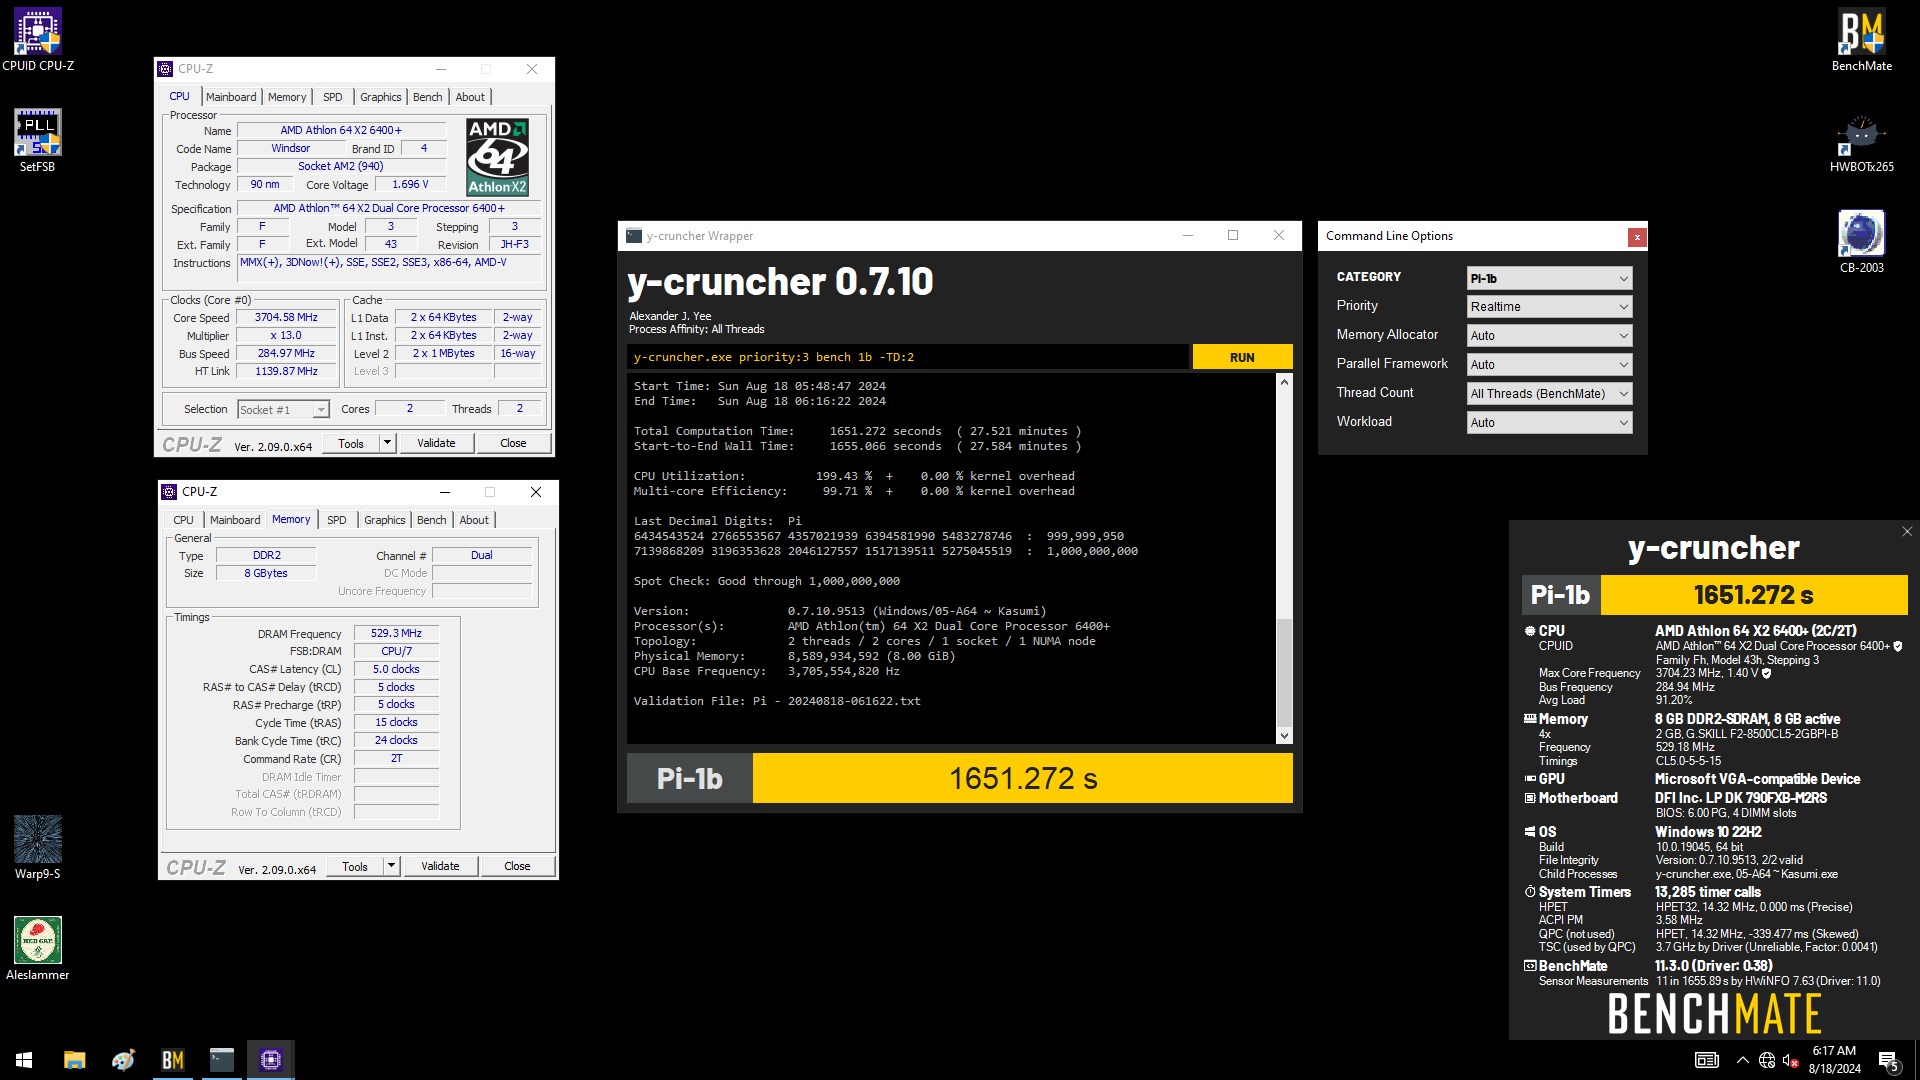The image size is (1920, 1080).
Task: Click Validate in the lower CPU-Z window
Action: coord(440,866)
